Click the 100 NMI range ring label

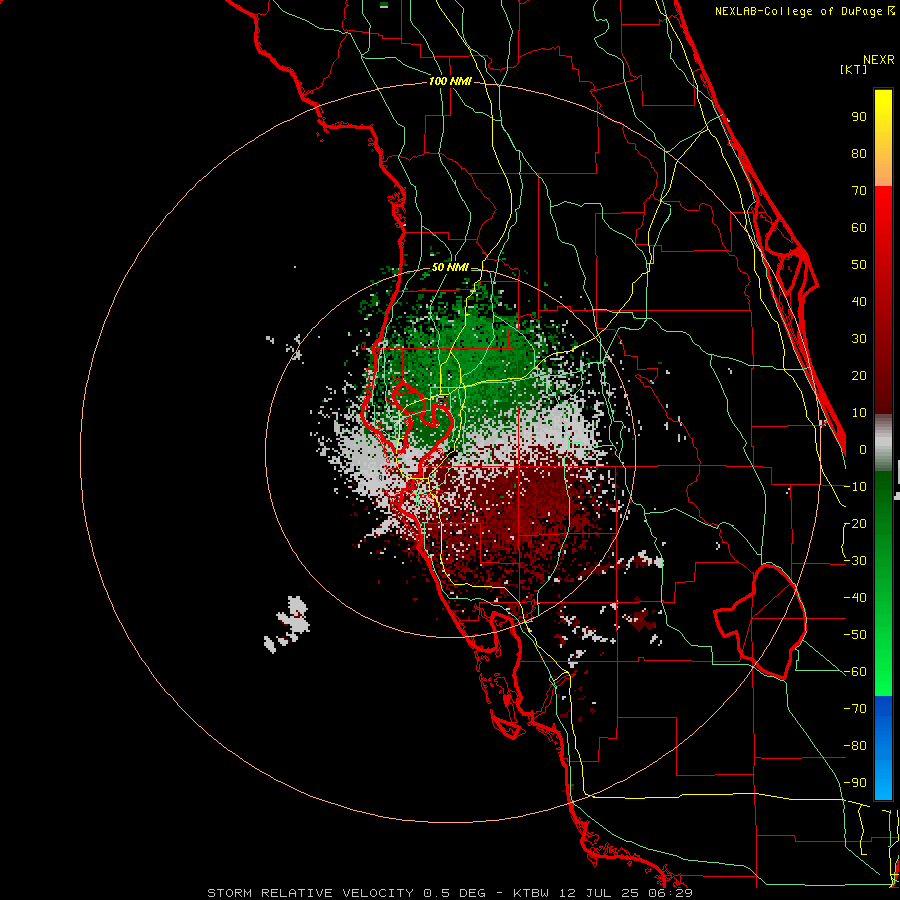point(450,82)
